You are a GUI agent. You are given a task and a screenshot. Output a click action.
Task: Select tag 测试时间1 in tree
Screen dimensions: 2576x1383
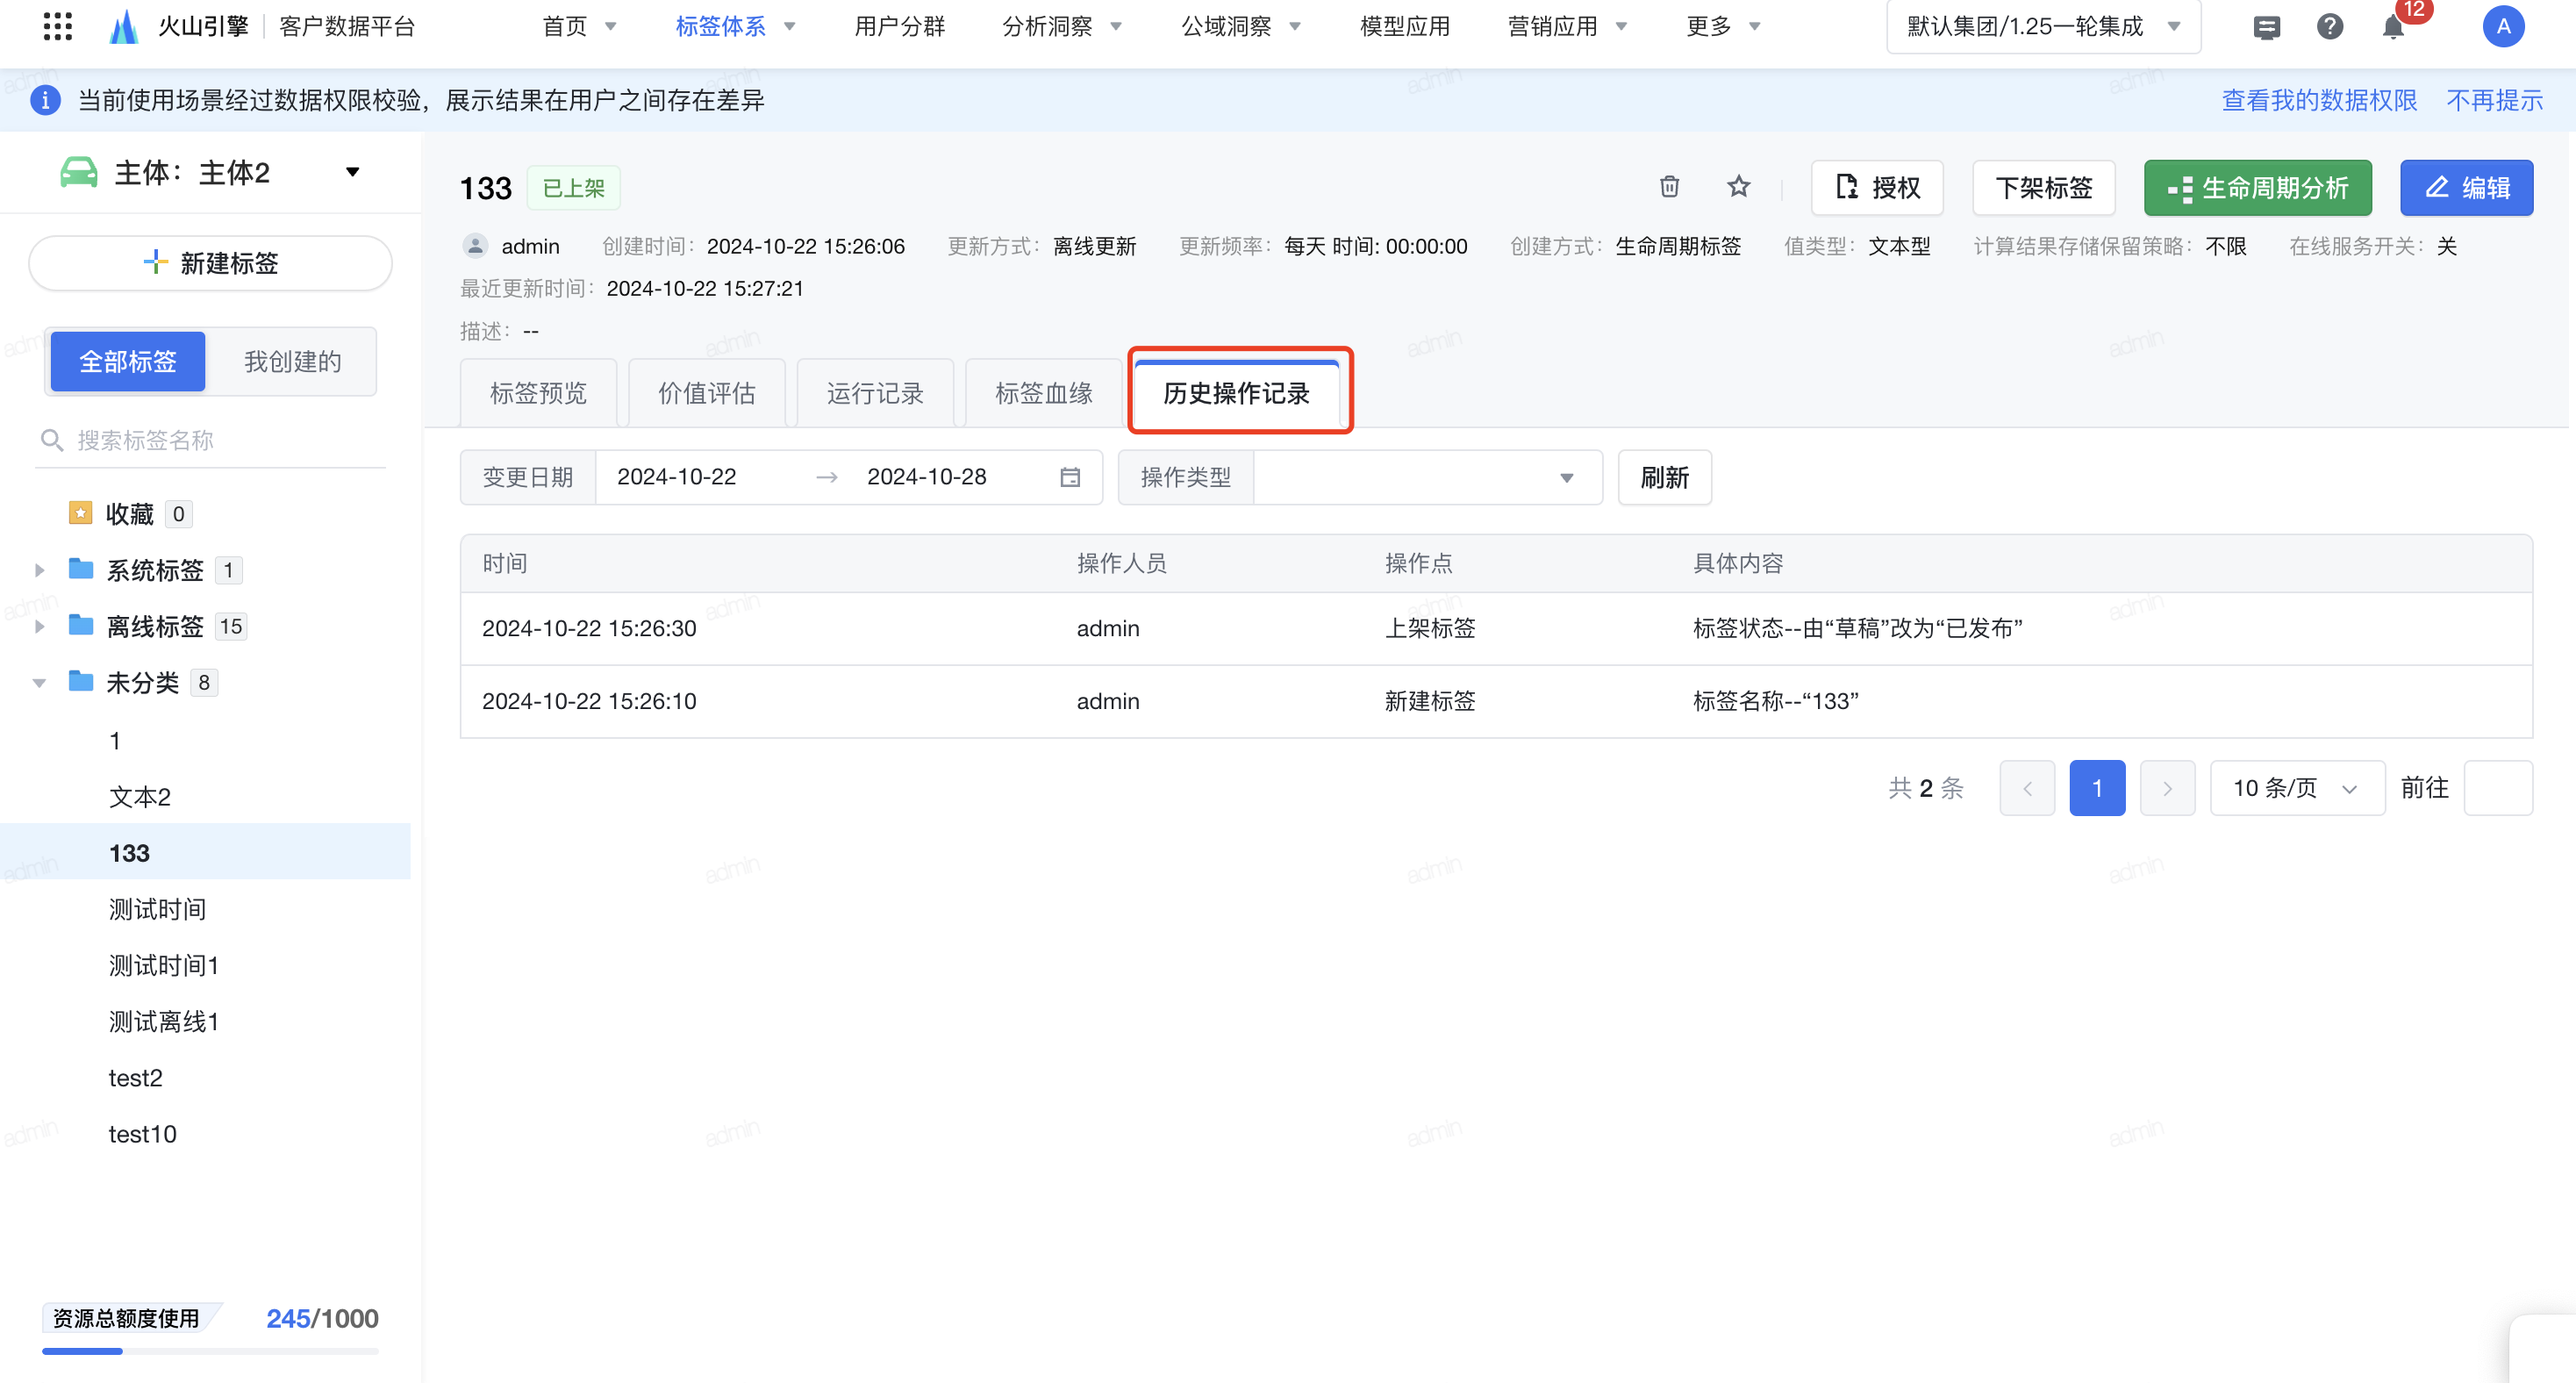coord(164,965)
